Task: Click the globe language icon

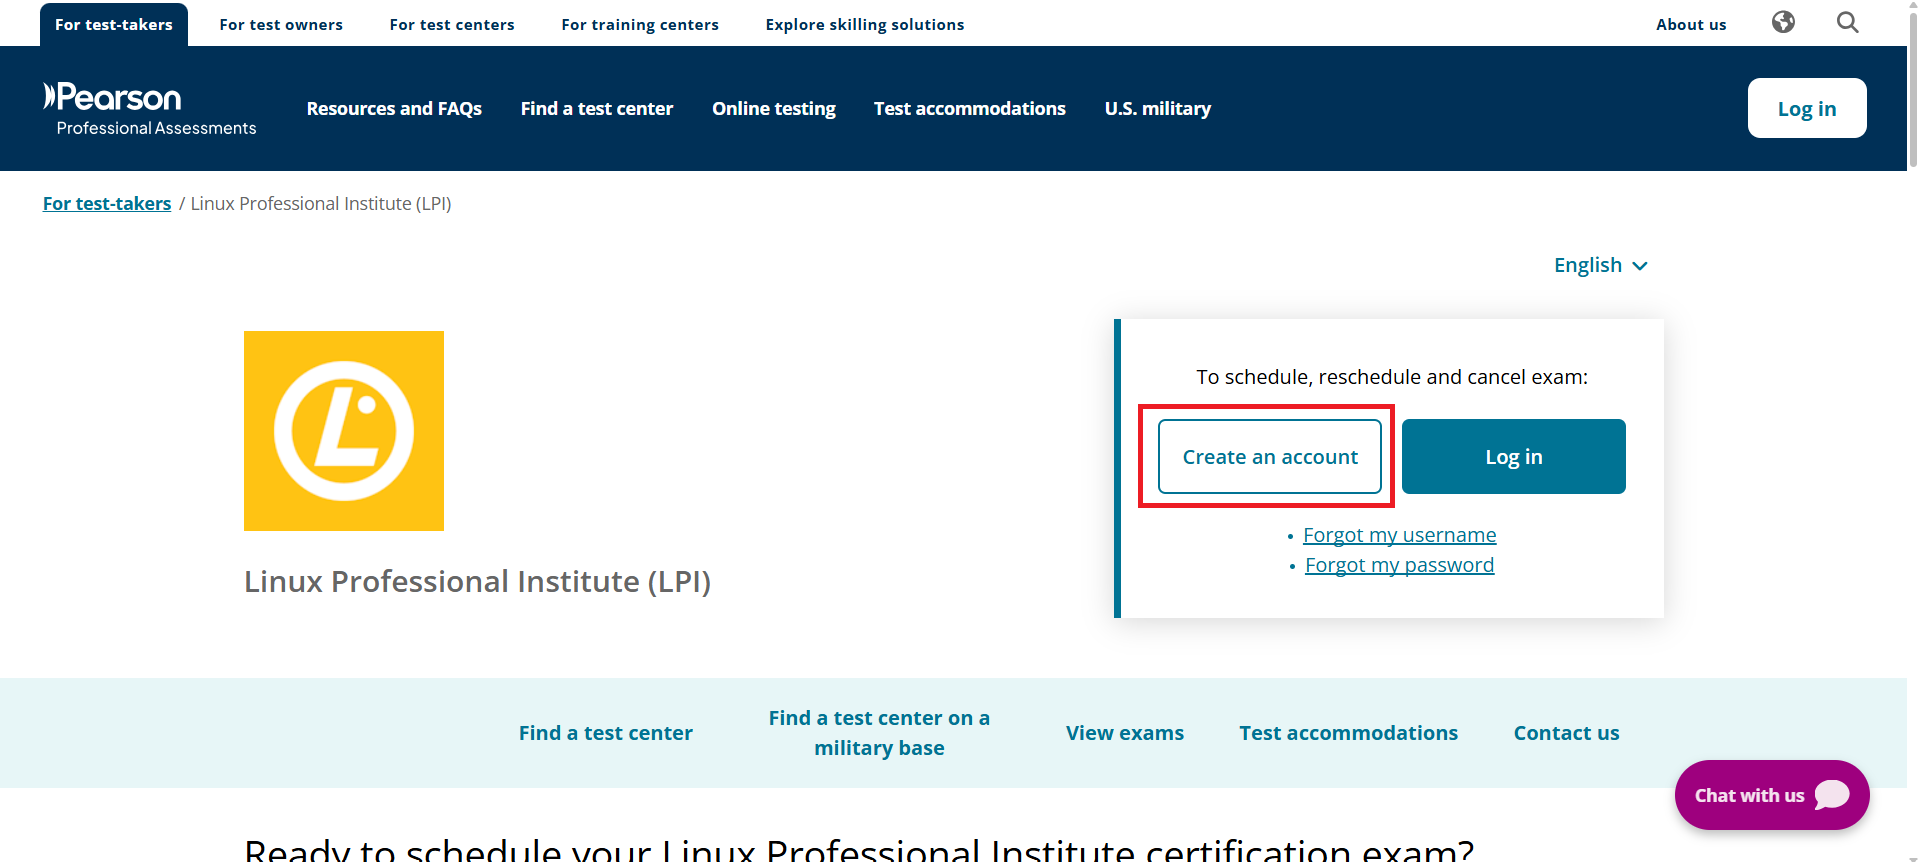Action: [x=1783, y=22]
